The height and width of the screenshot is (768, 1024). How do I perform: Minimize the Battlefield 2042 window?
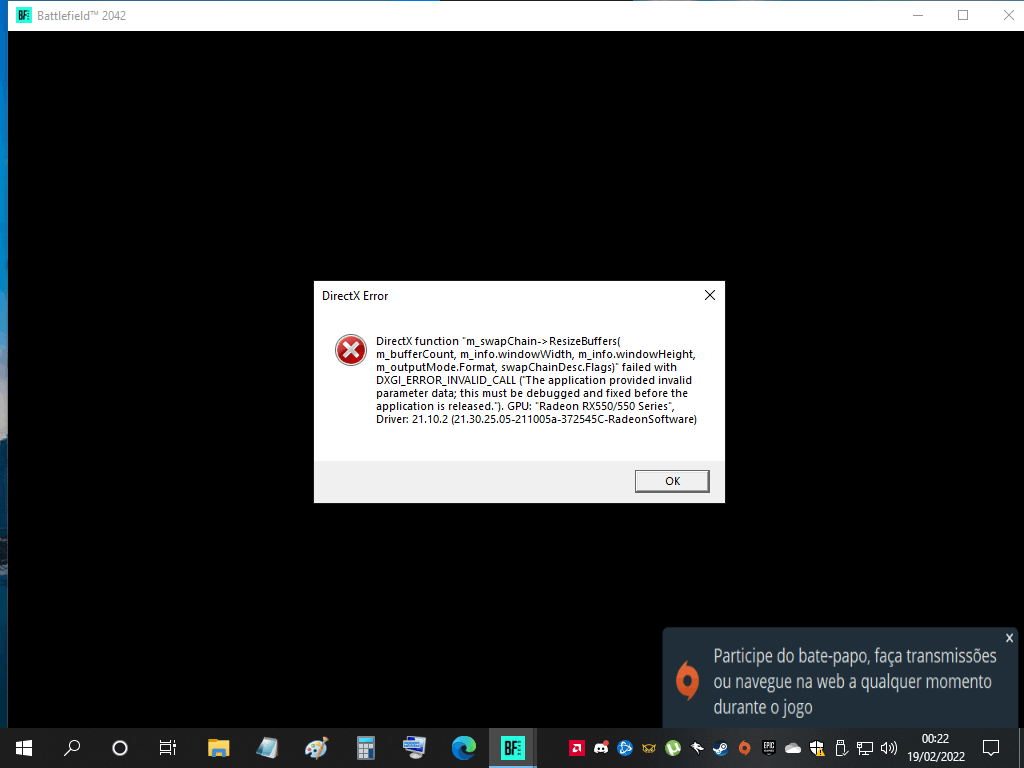tap(918, 15)
